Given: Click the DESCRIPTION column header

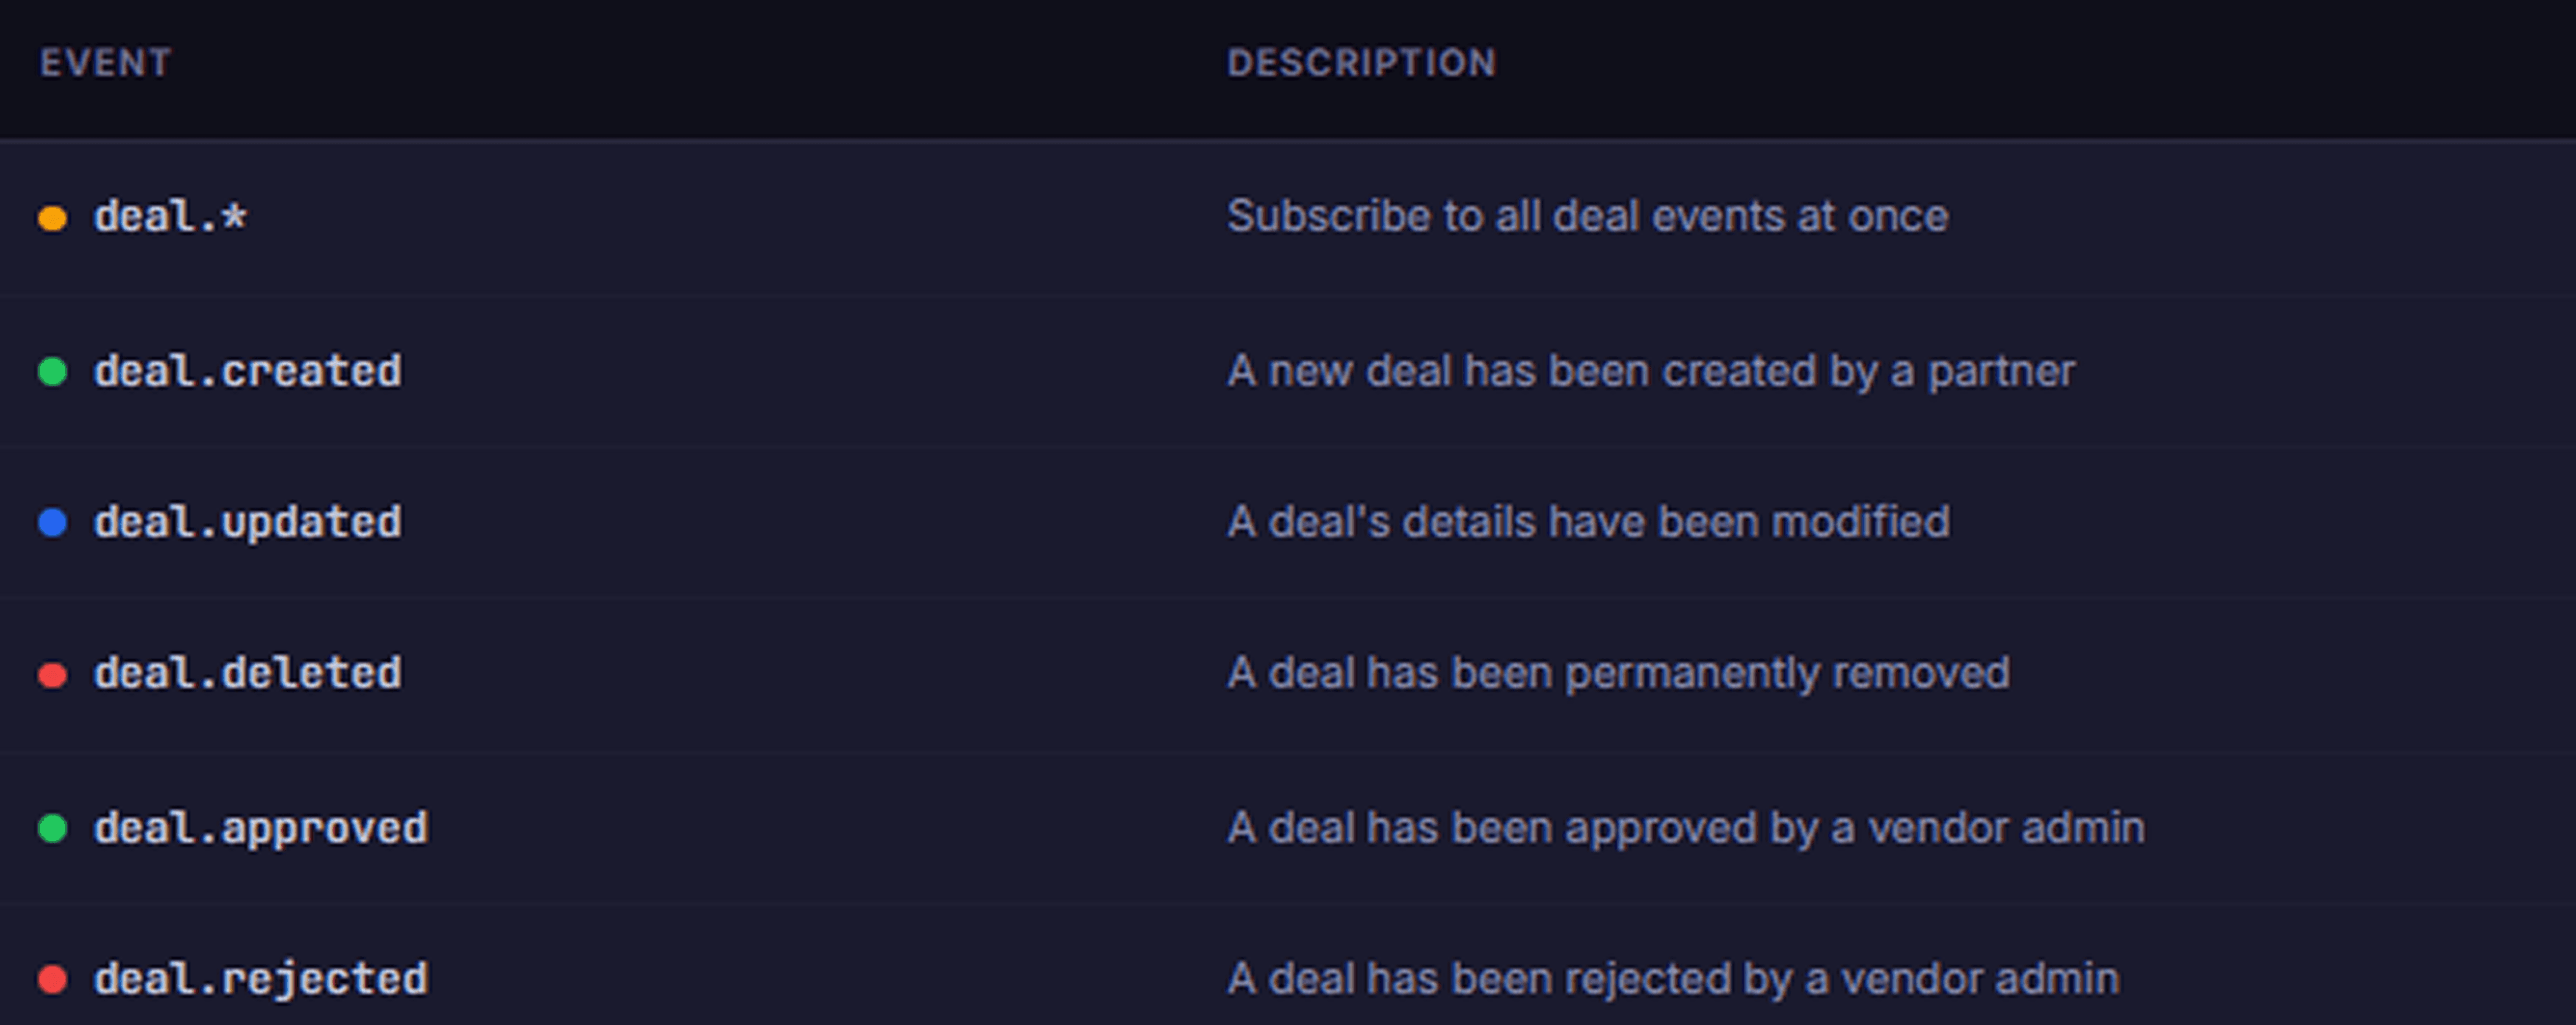Looking at the screenshot, I should pyautogui.click(x=1362, y=63).
